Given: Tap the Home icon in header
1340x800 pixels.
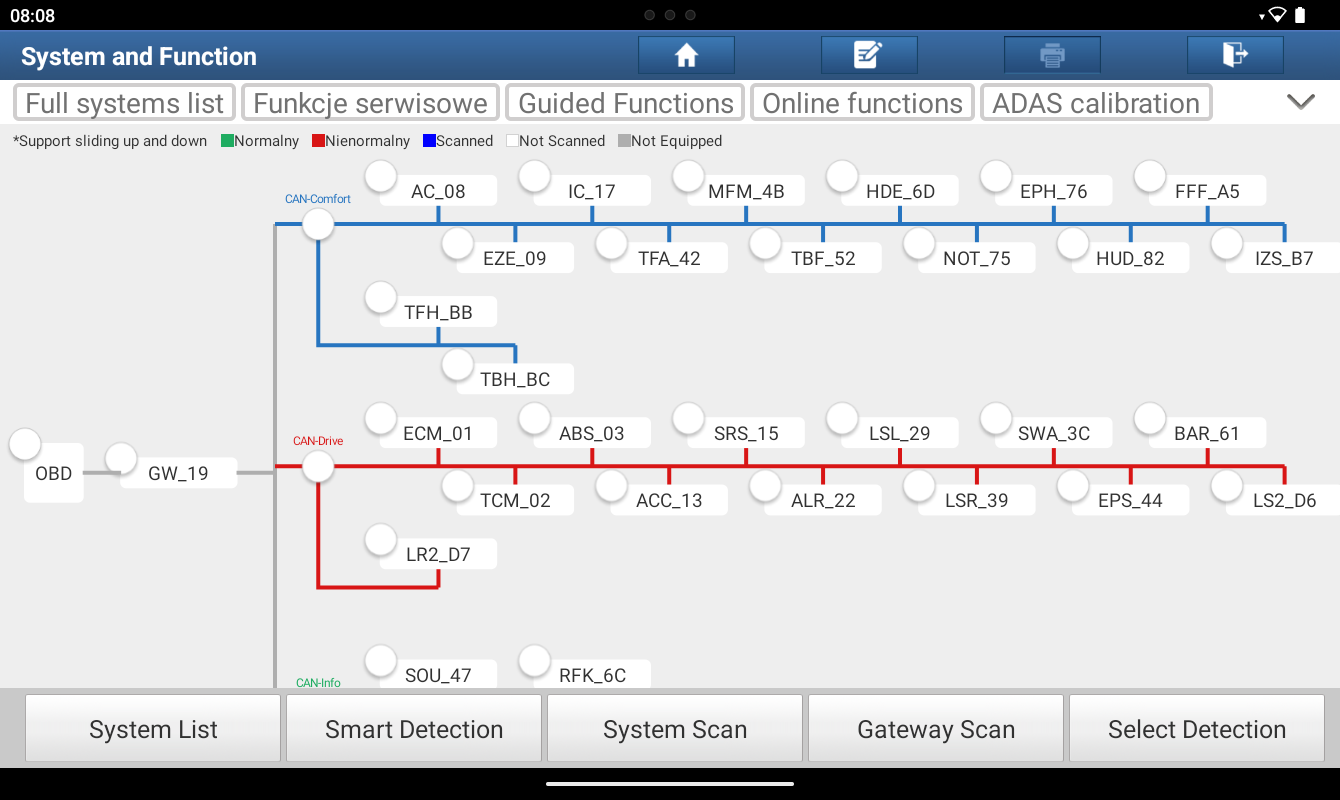Looking at the screenshot, I should [x=686, y=56].
